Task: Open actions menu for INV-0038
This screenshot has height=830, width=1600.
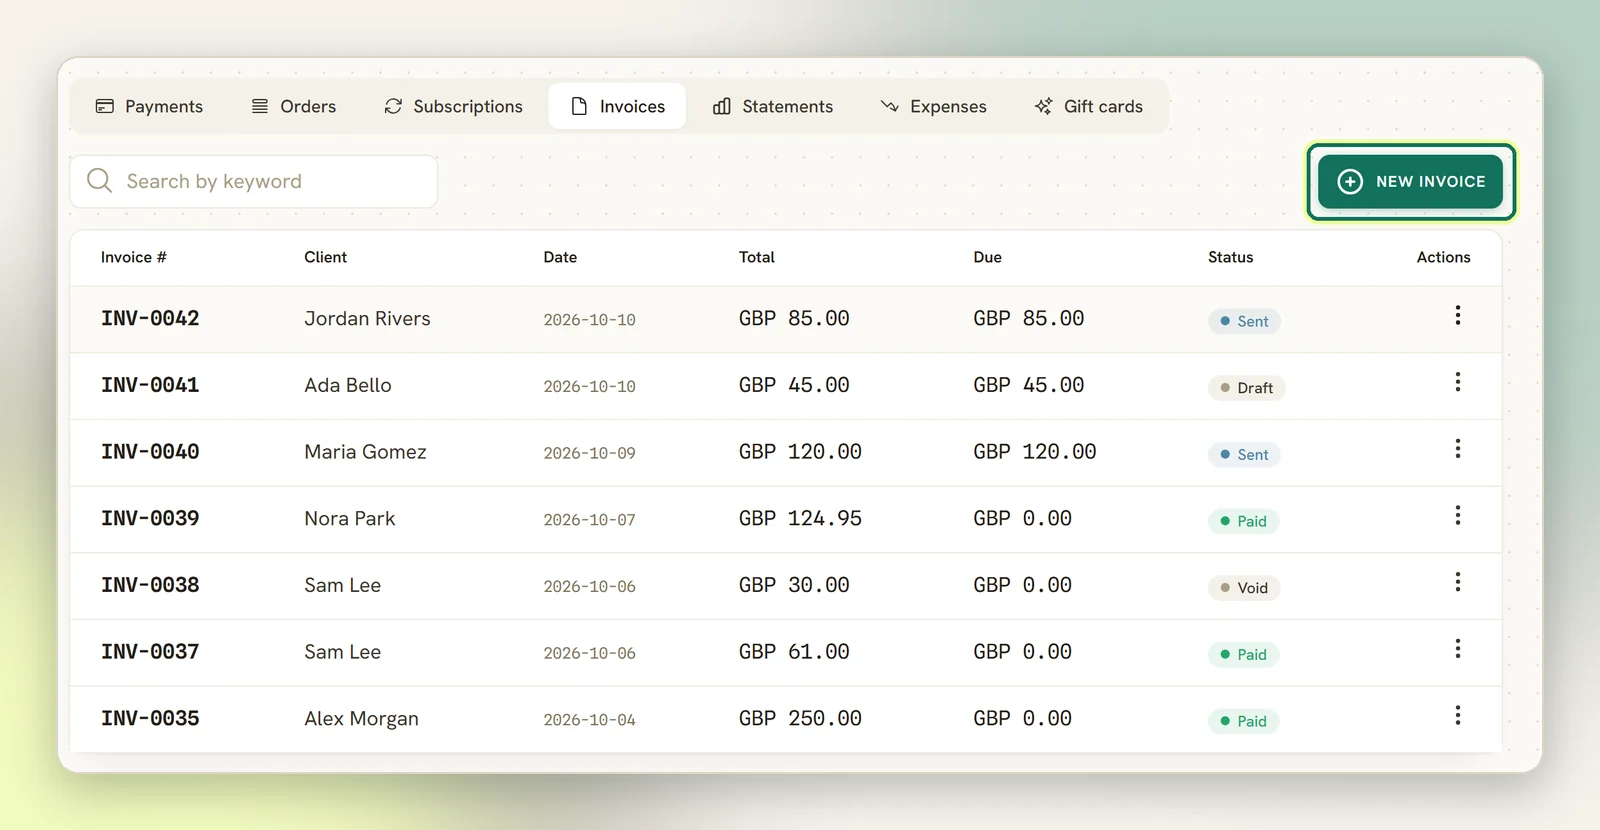Action: (x=1457, y=582)
